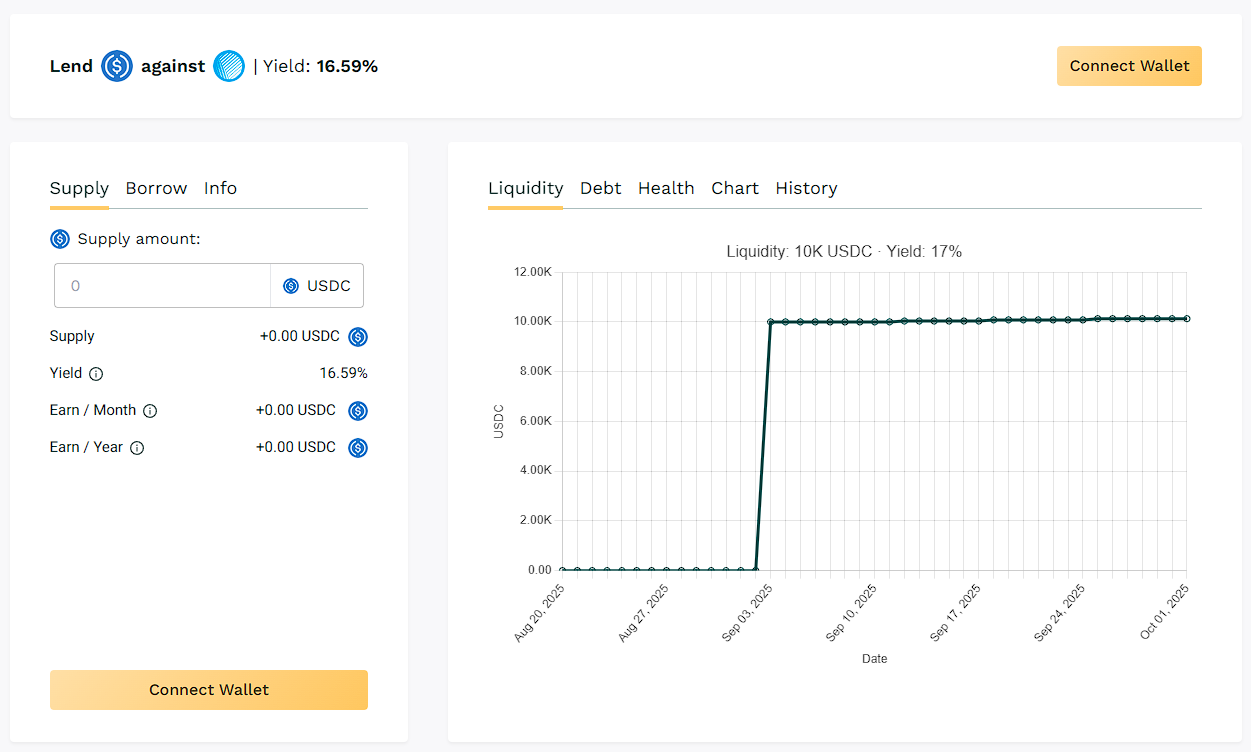
Task: Click the striped collateral token icon in header
Action: click(229, 67)
